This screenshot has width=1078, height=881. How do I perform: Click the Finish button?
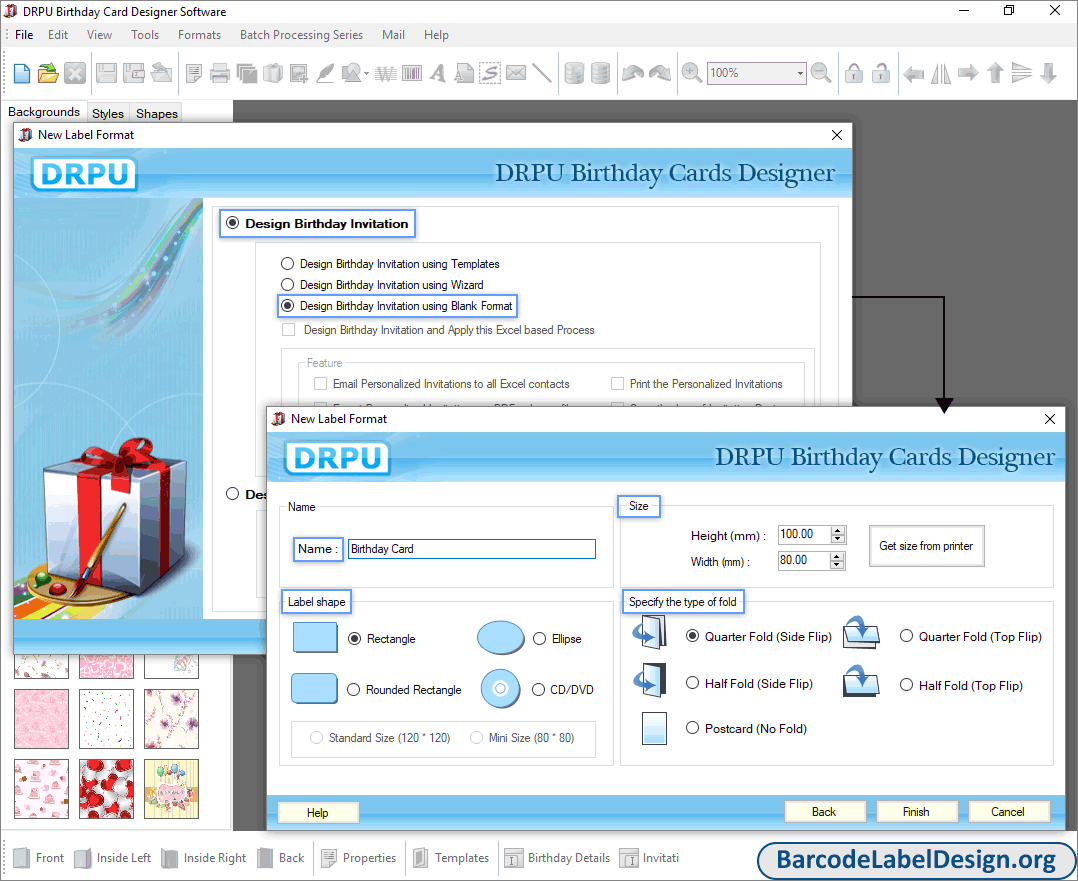(916, 812)
